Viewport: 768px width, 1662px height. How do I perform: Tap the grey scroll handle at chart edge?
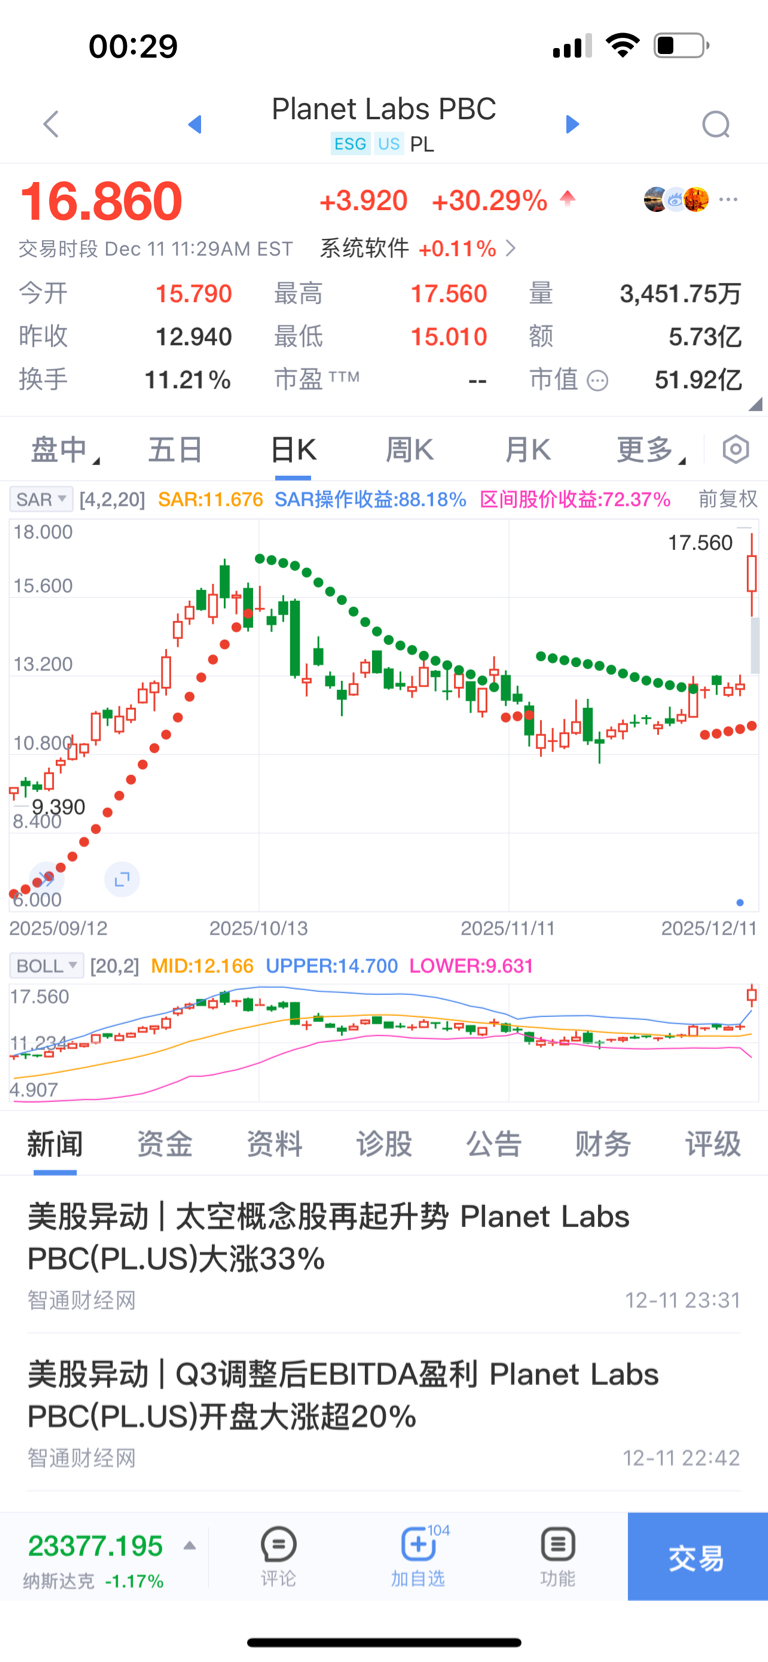coord(755,644)
